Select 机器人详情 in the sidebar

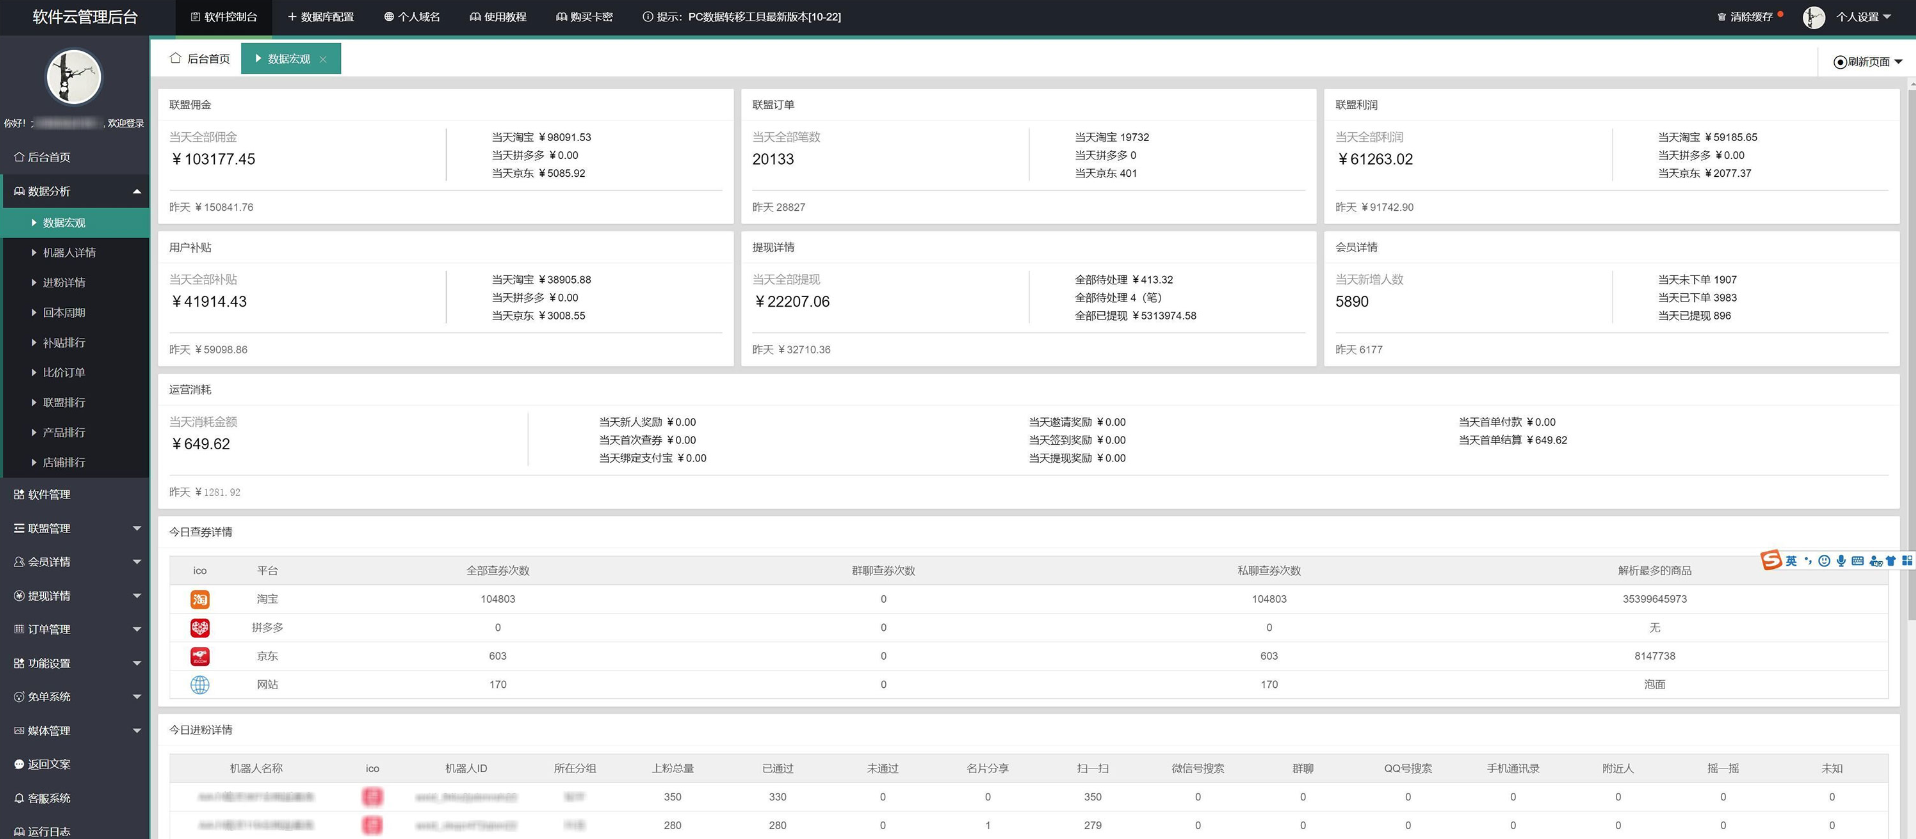(75, 253)
